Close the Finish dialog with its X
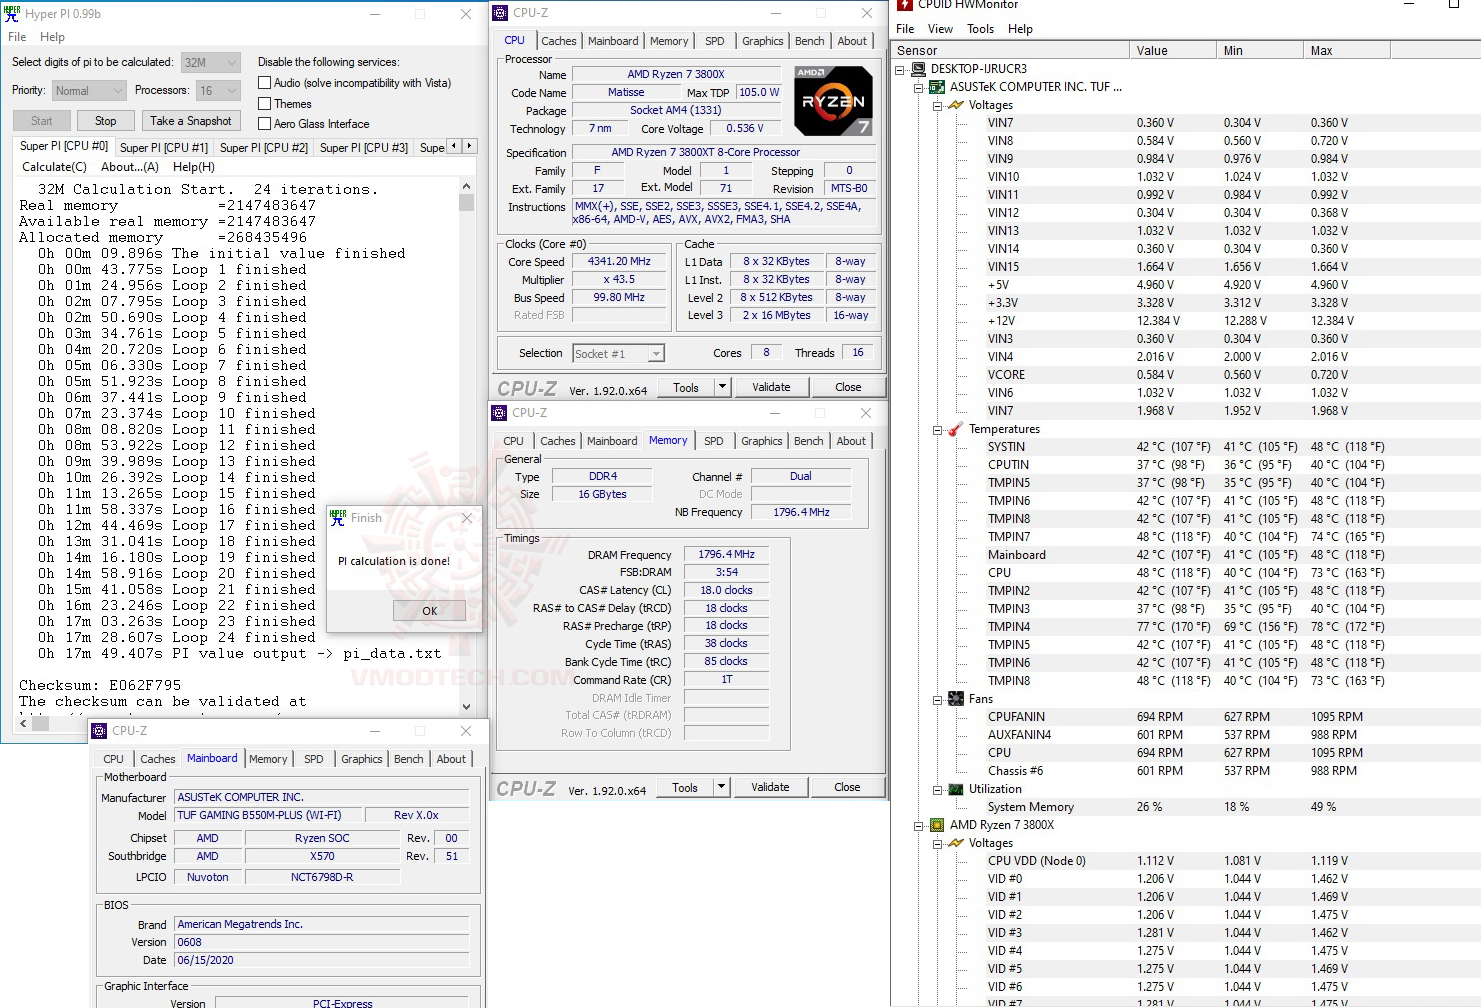Image resolution: width=1481 pixels, height=1008 pixels. click(x=466, y=518)
